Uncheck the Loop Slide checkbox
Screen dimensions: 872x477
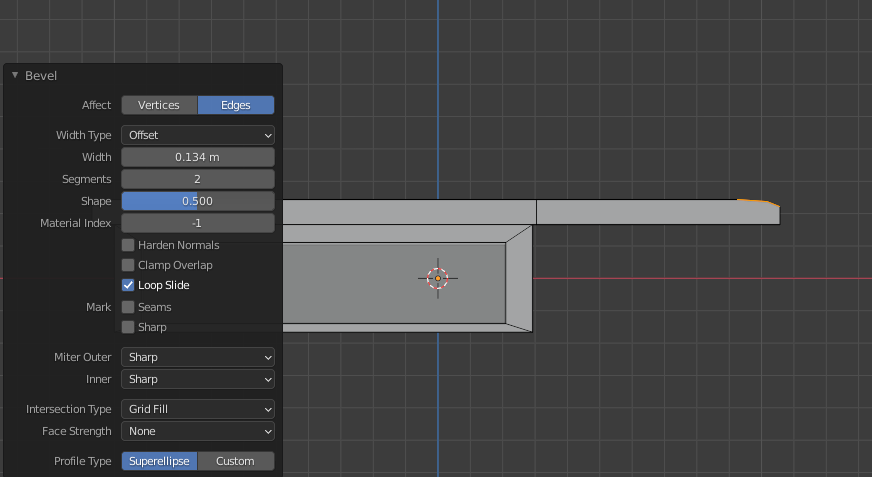click(128, 285)
